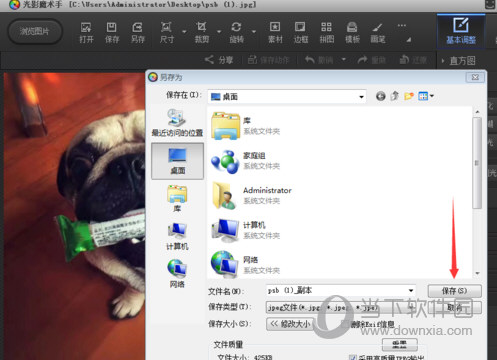Screen dimensions: 497x360
Task: Expand the 文件名 filename dropdown arrow
Action: 411,291
